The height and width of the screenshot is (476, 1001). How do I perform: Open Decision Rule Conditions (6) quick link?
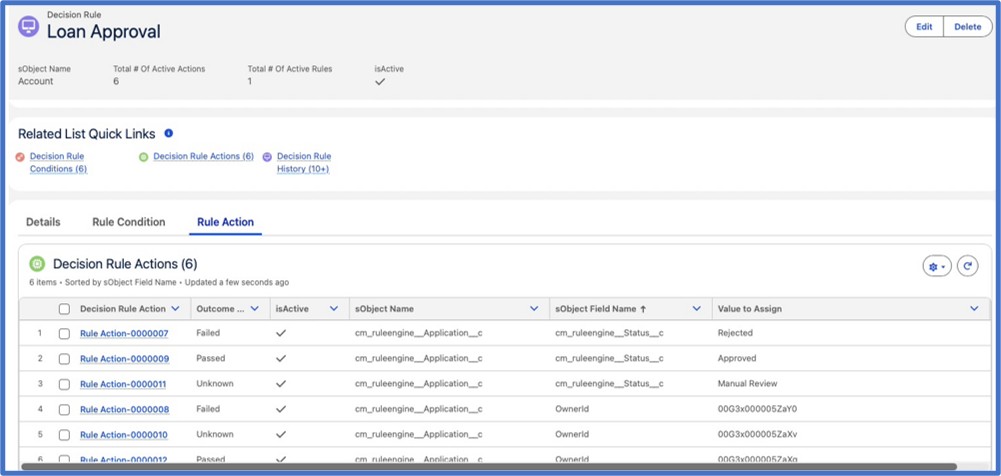click(58, 163)
